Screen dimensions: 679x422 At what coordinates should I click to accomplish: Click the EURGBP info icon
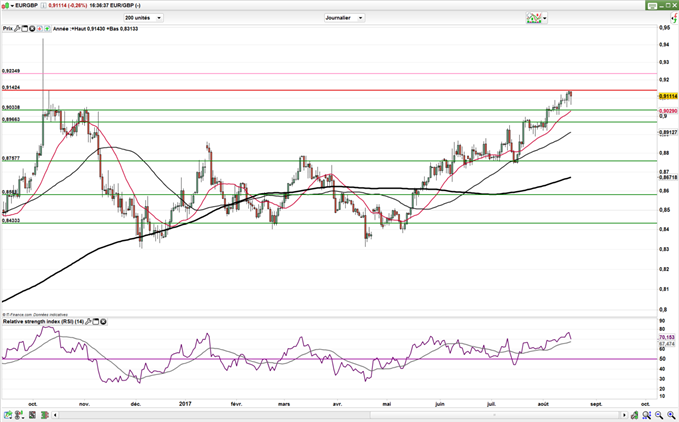(x=43, y=6)
